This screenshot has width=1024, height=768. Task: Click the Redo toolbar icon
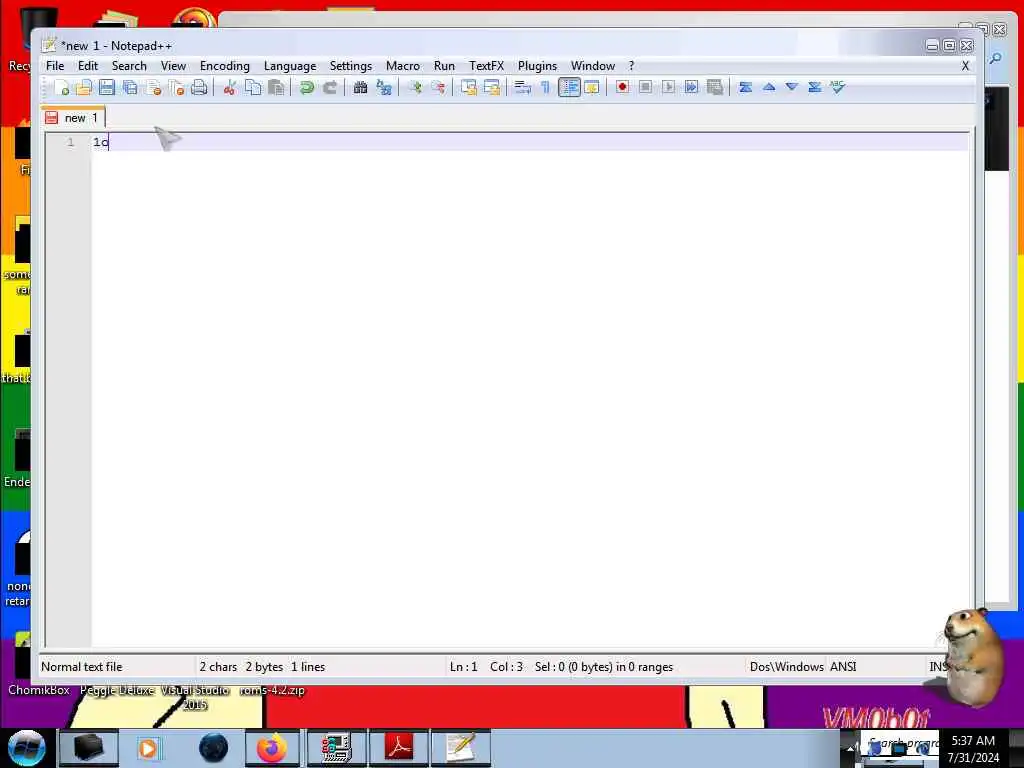330,87
